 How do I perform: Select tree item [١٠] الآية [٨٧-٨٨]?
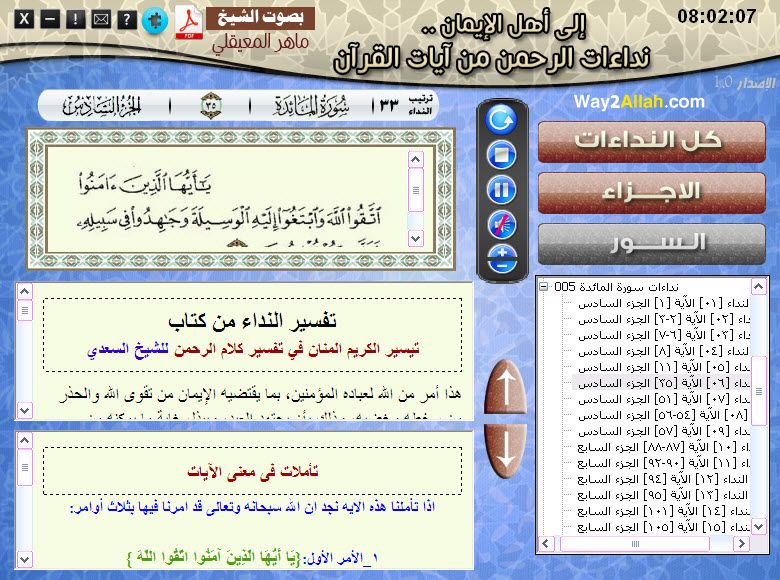coord(663,447)
